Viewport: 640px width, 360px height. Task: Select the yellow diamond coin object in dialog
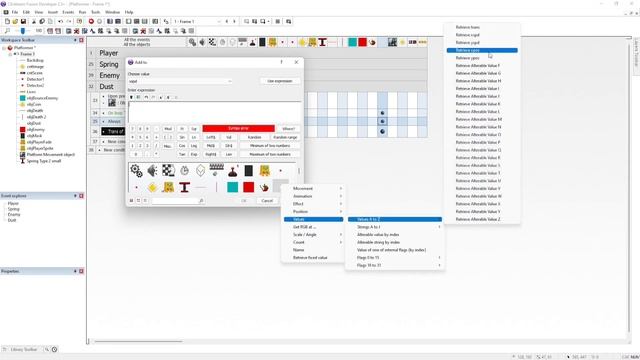pos(152,187)
